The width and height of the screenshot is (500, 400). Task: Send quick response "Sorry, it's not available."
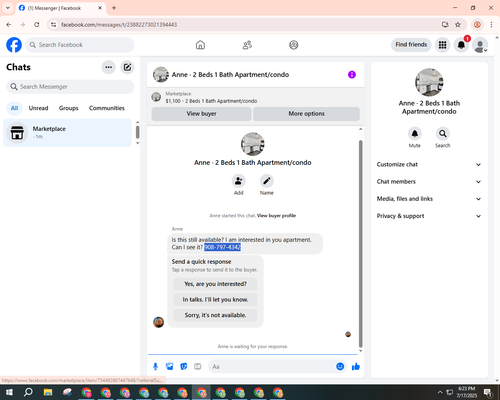(215, 315)
